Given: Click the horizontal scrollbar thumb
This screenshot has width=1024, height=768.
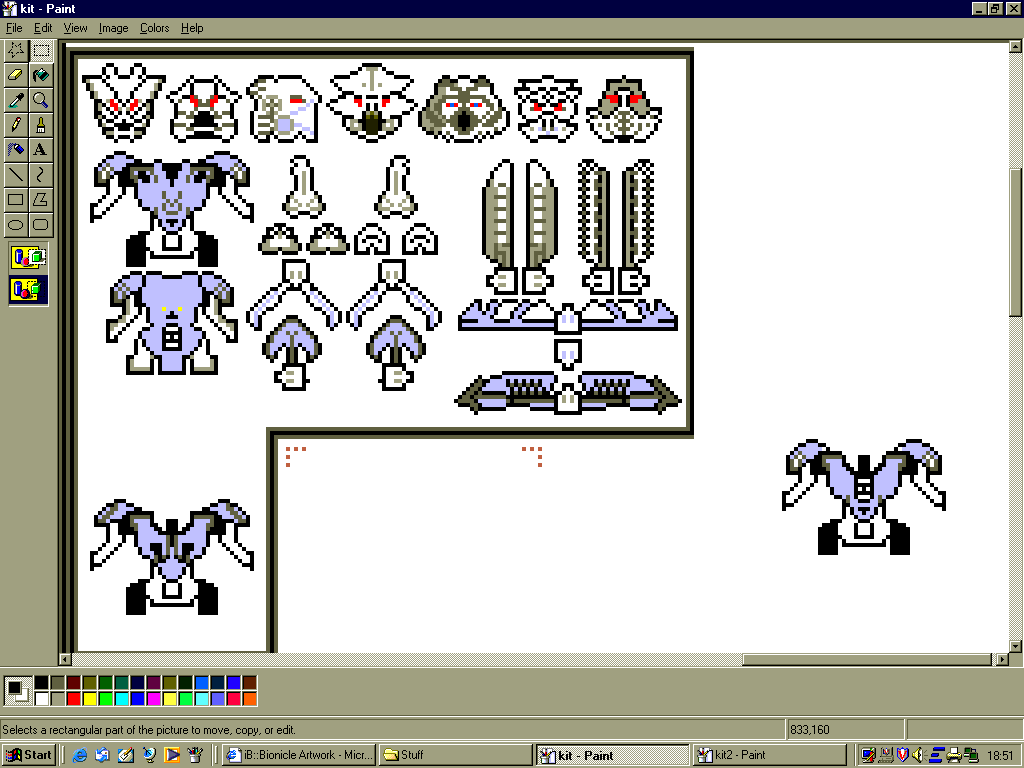Looking at the screenshot, I should [x=867, y=660].
